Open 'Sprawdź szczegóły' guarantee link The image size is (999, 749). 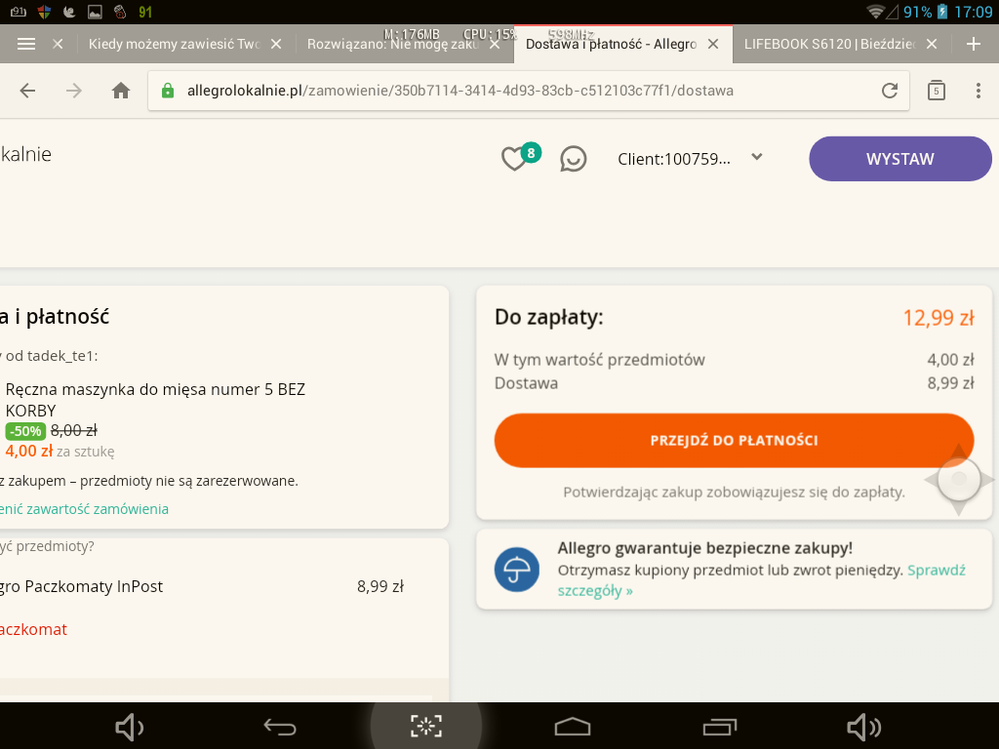(761, 580)
